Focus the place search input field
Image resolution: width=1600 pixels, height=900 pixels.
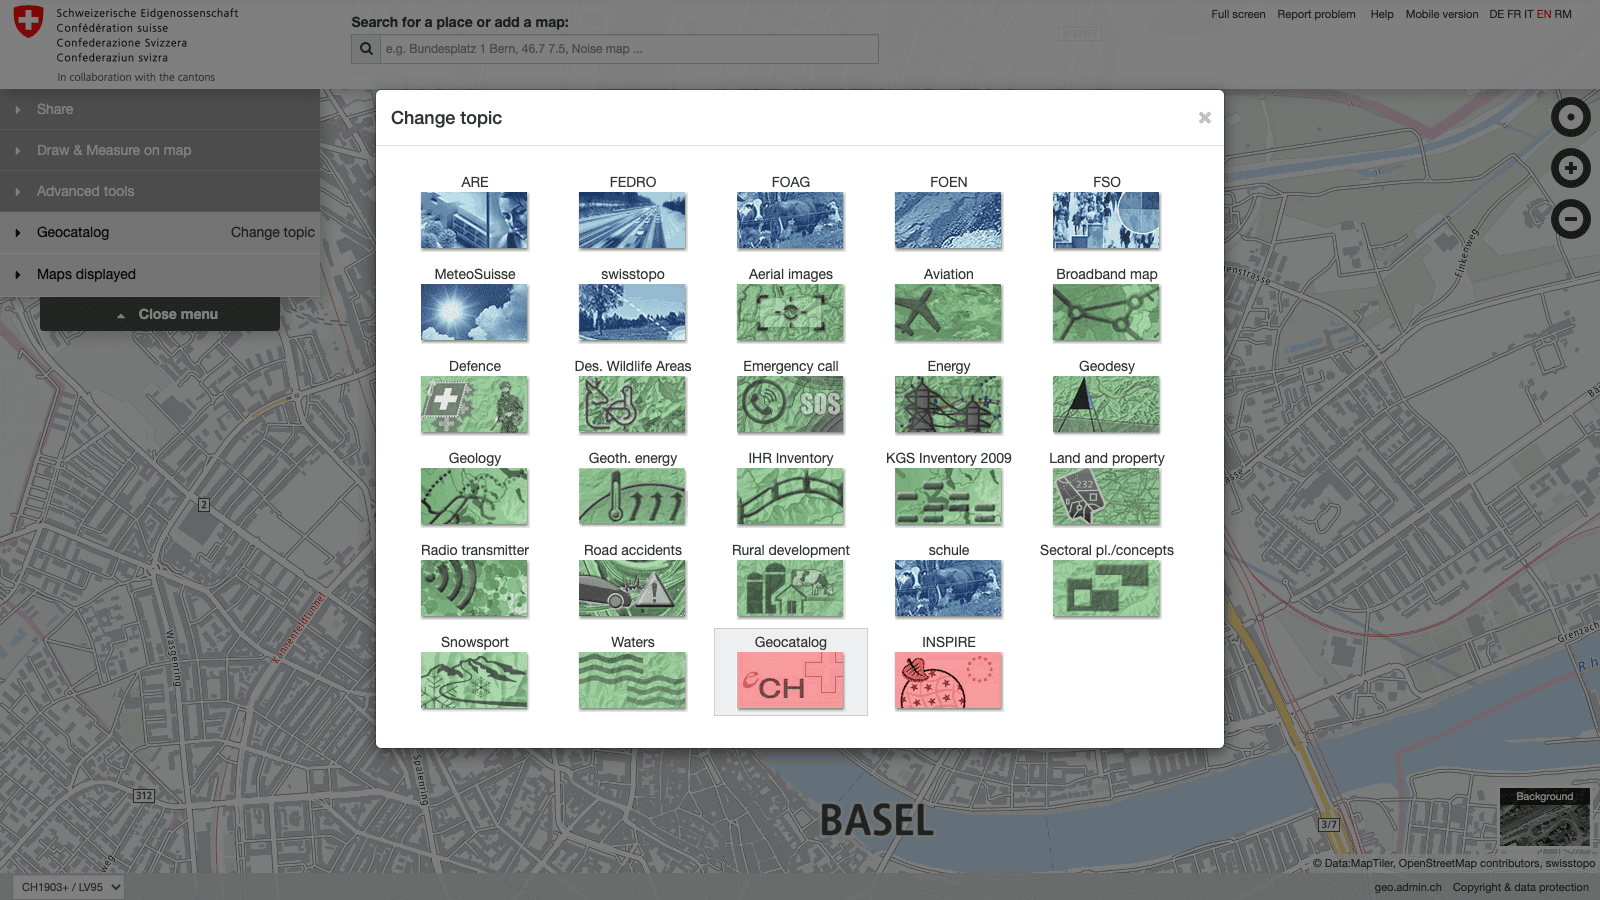629,49
